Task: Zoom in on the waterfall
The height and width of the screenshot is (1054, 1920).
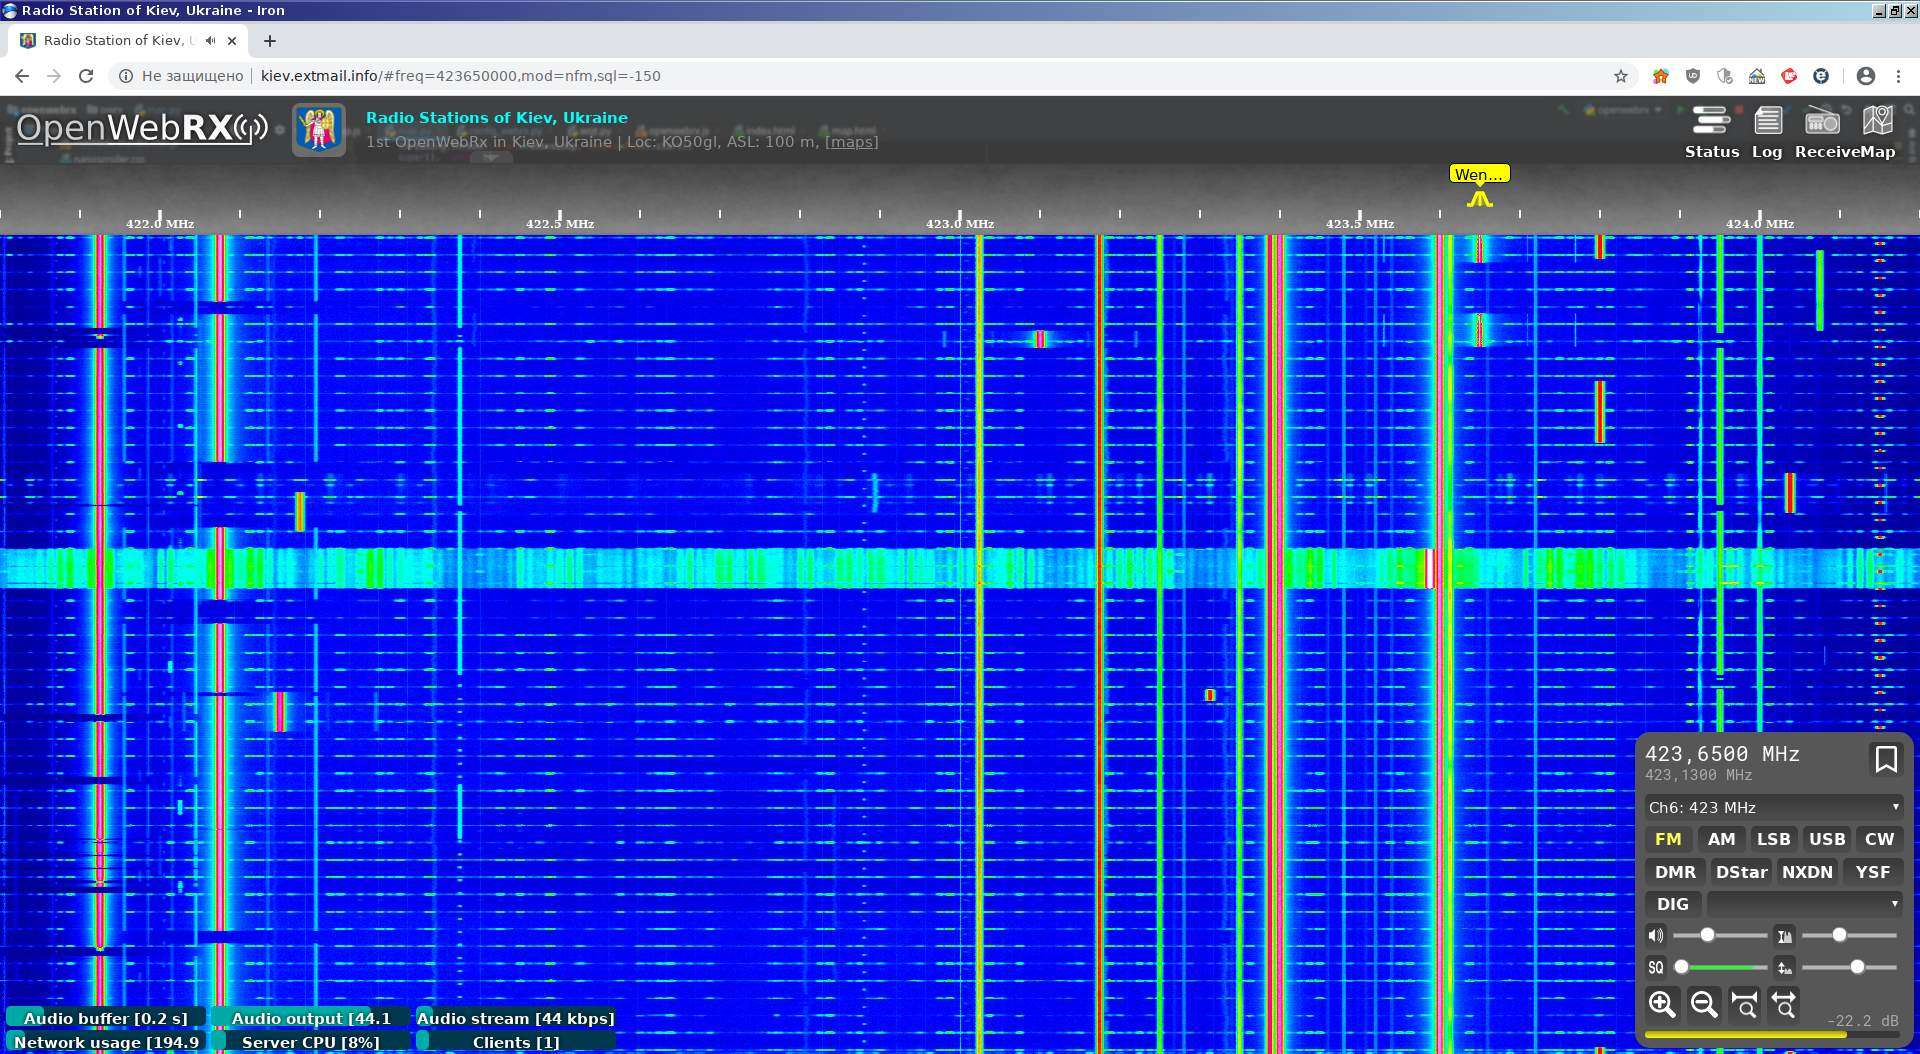Action: coord(1662,1004)
